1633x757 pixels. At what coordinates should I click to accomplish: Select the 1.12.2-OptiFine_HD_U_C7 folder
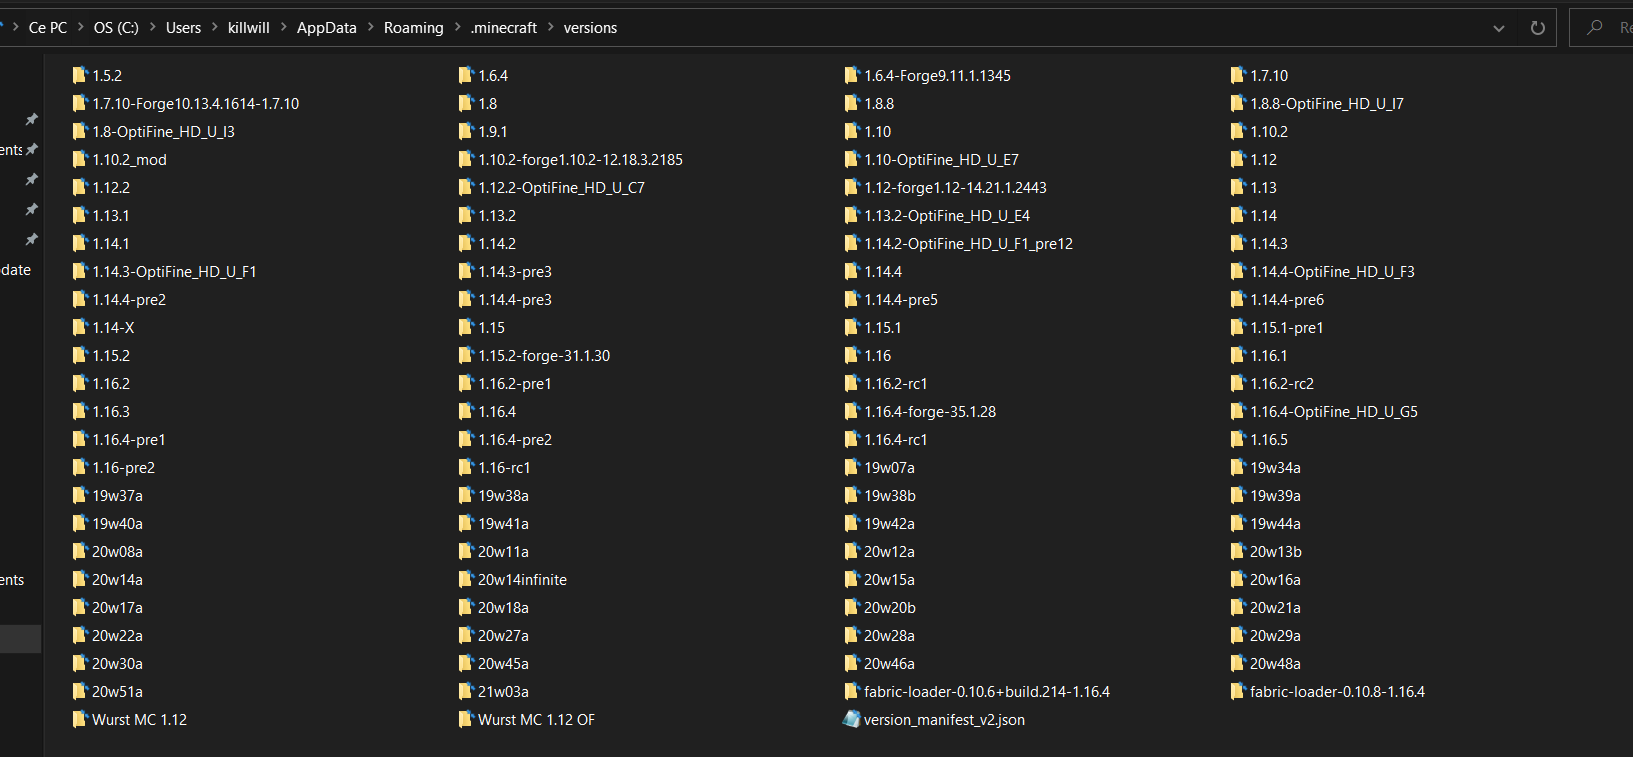pos(561,187)
